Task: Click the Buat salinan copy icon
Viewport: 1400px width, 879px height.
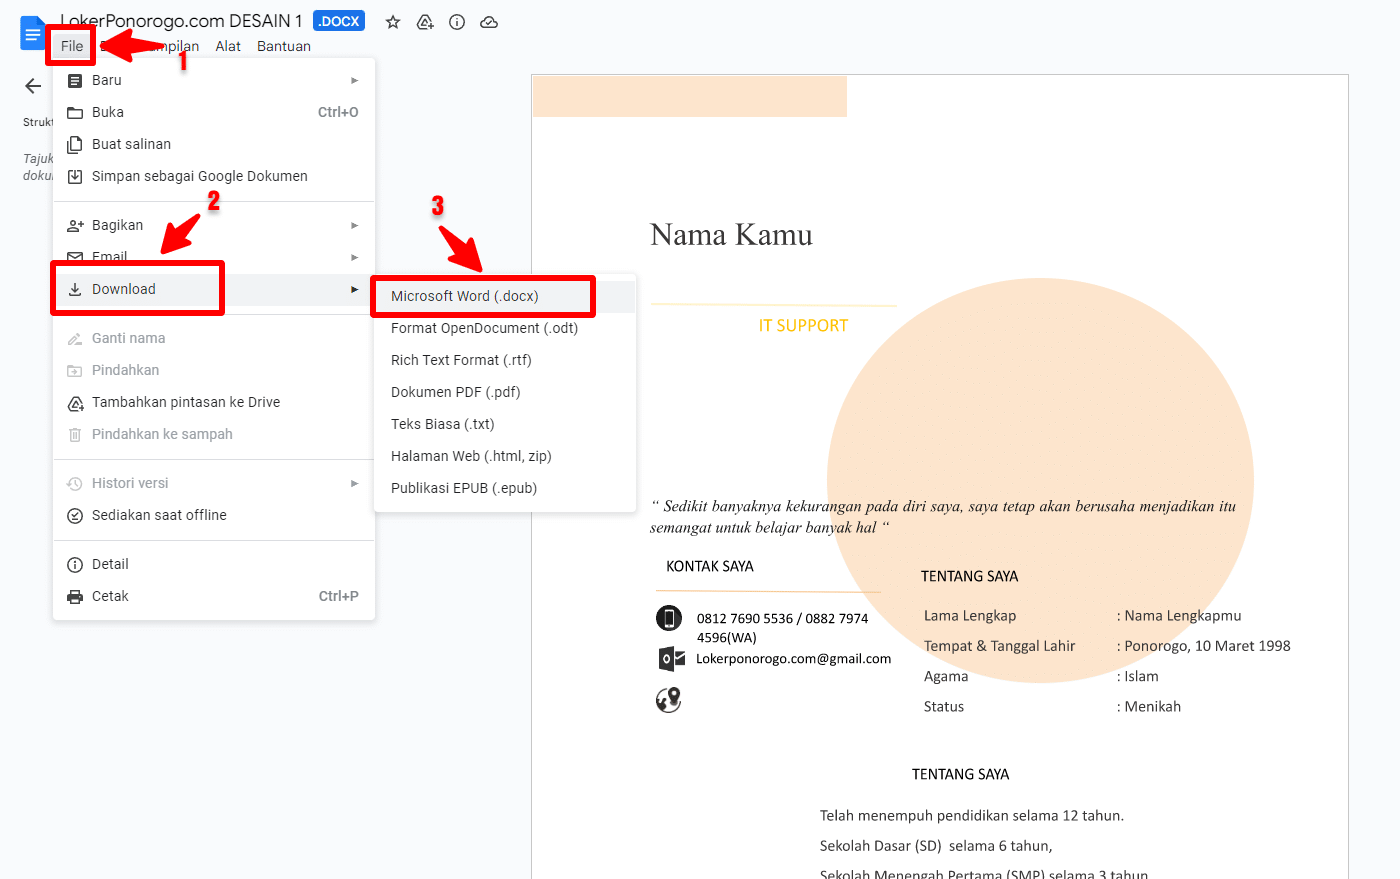Action: (75, 144)
